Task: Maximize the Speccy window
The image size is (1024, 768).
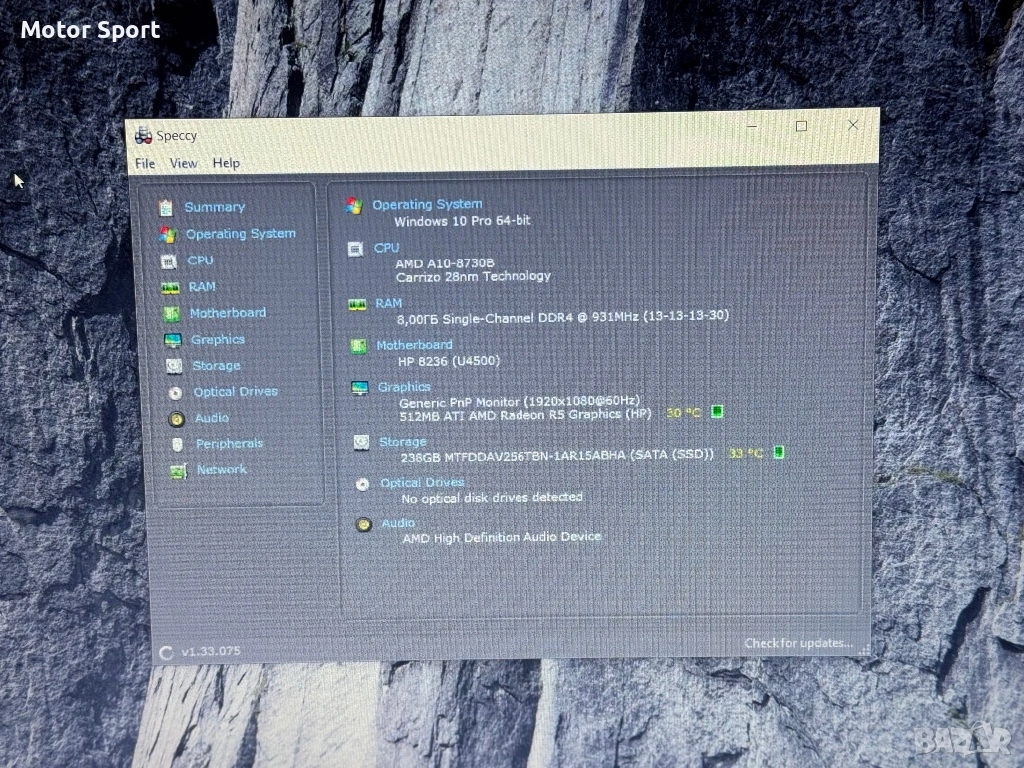Action: 801,126
